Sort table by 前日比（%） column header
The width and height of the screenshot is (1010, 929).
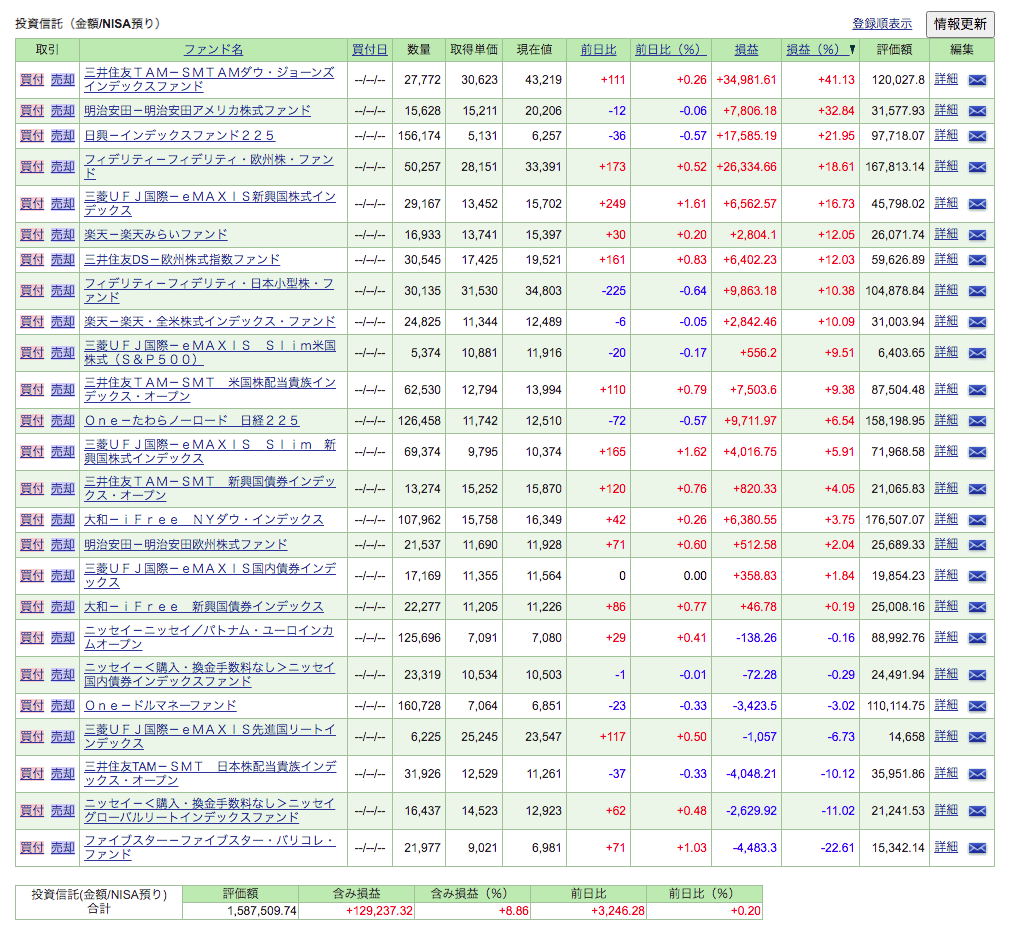(x=671, y=50)
